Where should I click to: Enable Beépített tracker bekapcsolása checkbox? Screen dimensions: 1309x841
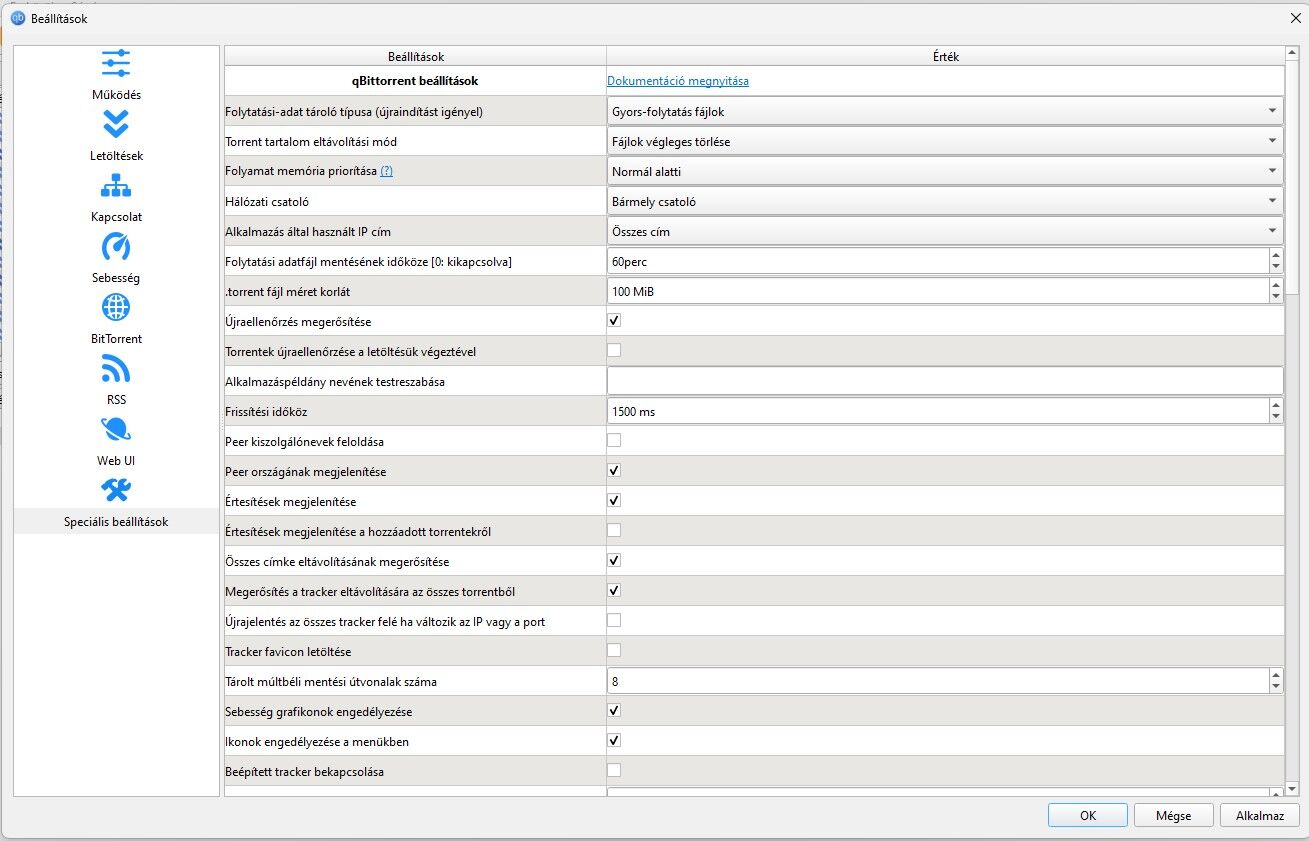pos(614,770)
